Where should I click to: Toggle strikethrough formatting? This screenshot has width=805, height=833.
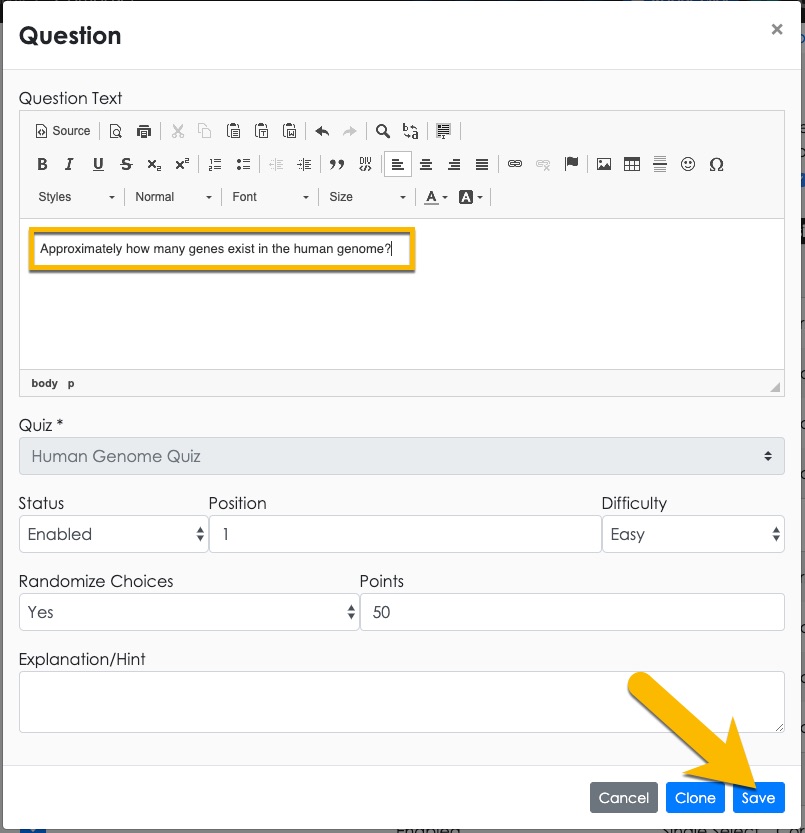[x=126, y=164]
